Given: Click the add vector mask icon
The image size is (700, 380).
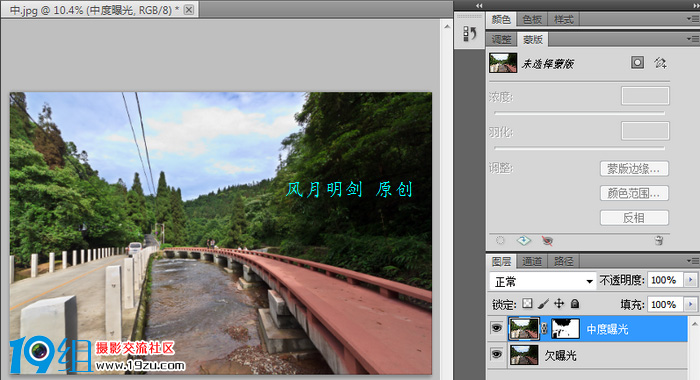Looking at the screenshot, I should [x=660, y=63].
